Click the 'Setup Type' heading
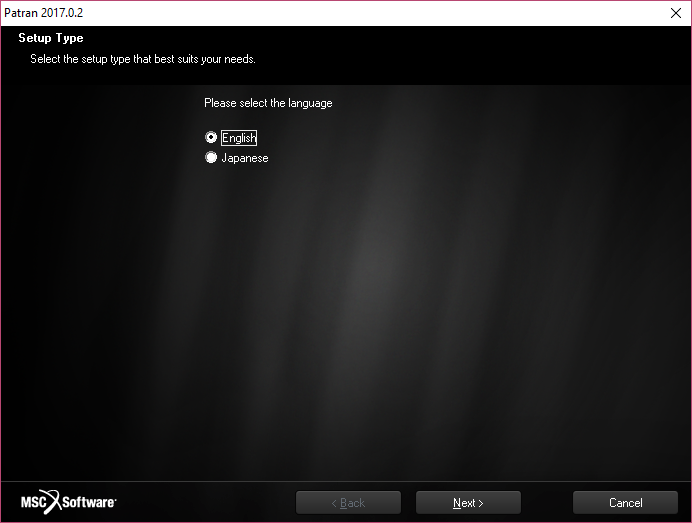This screenshot has height=523, width=692. pyautogui.click(x=51, y=38)
